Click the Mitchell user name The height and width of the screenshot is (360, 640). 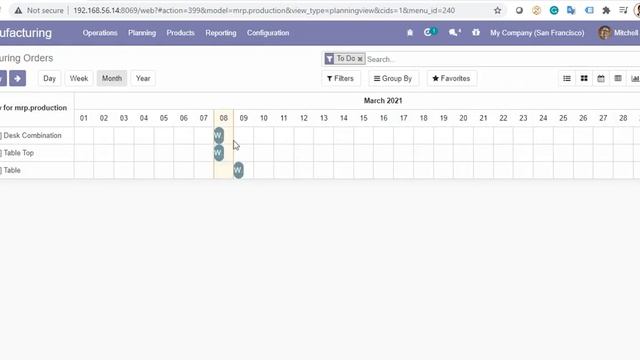tap(627, 33)
